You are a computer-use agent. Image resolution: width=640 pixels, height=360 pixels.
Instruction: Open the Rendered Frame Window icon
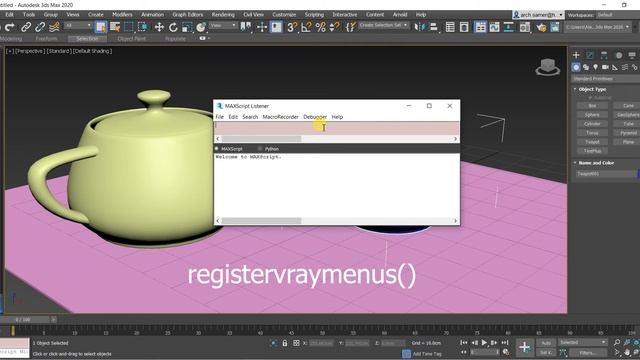pos(555,27)
